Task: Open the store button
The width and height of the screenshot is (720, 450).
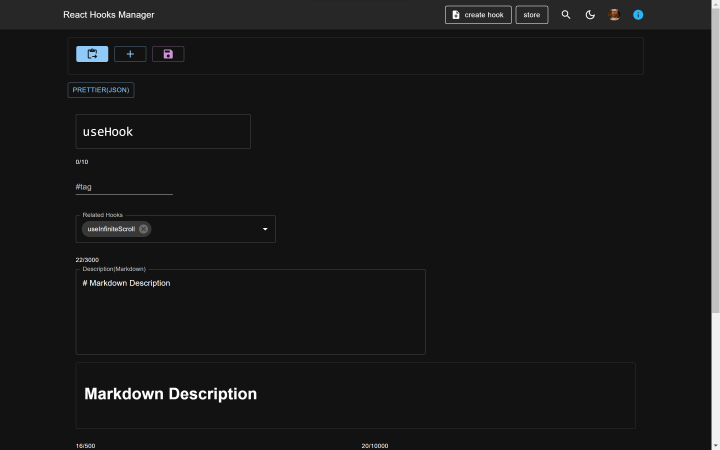Action: coord(532,15)
